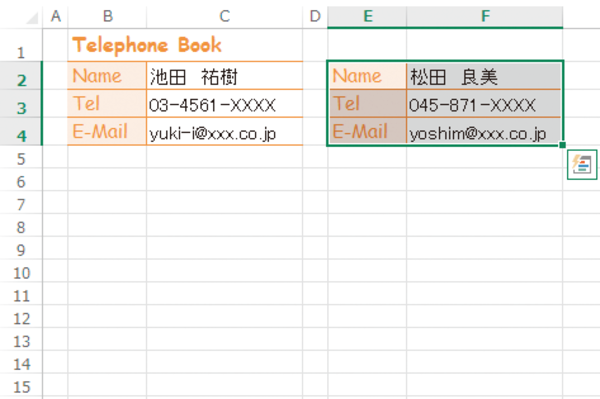The height and width of the screenshot is (399, 600).
Task: Select the cell with 'yuki-i@xxx.co.jp'
Action: (x=225, y=131)
